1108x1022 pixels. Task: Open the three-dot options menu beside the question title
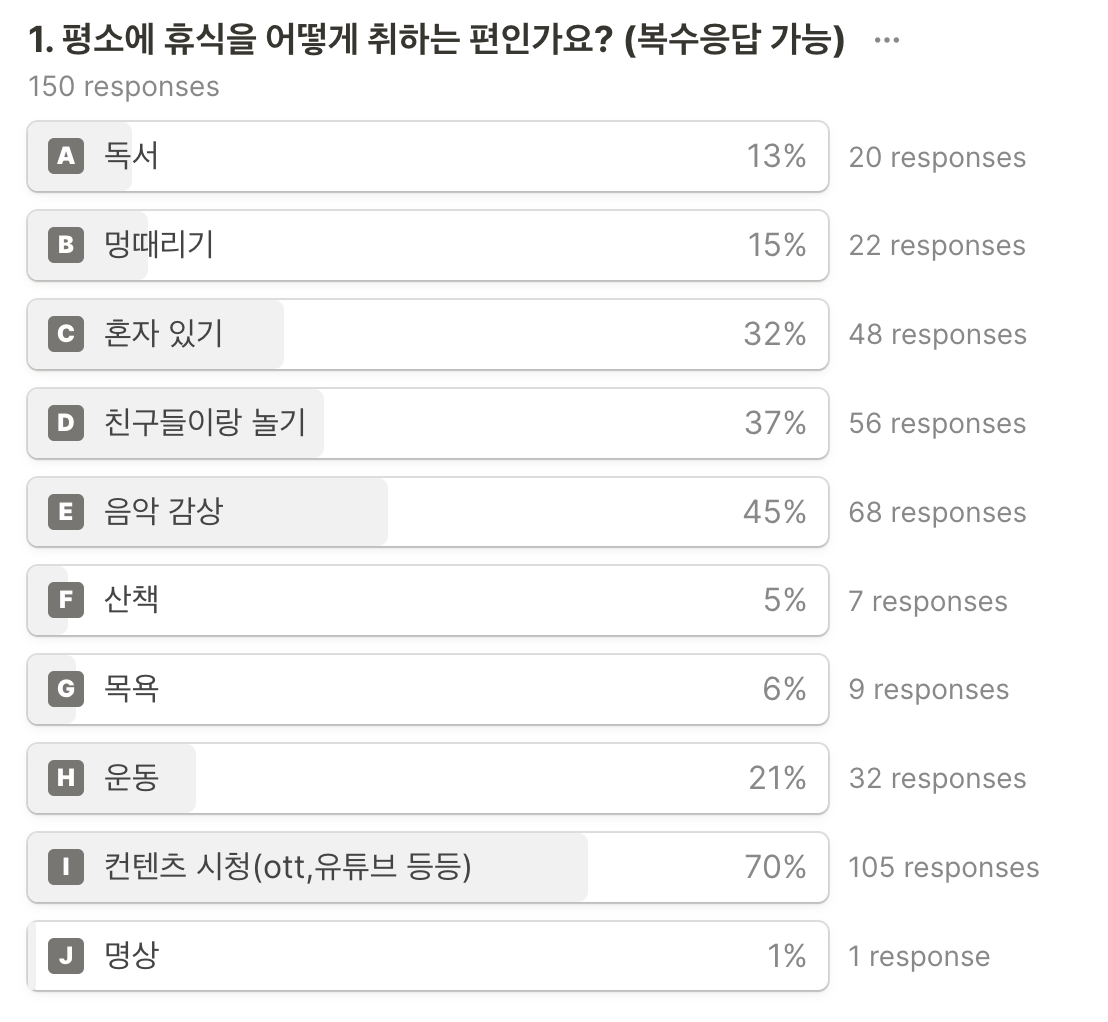coord(886,40)
